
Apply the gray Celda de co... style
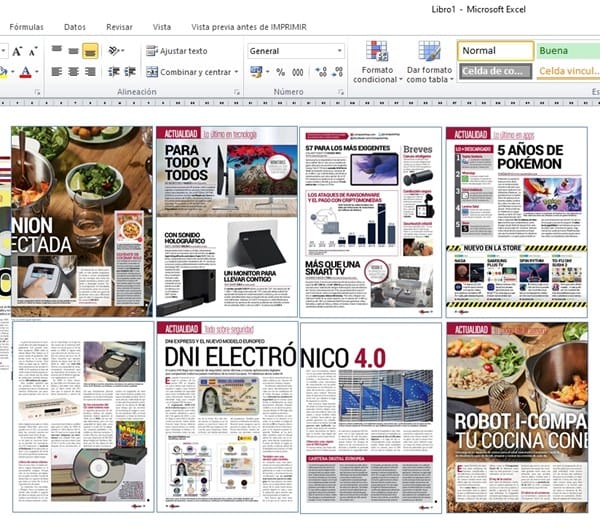495,71
